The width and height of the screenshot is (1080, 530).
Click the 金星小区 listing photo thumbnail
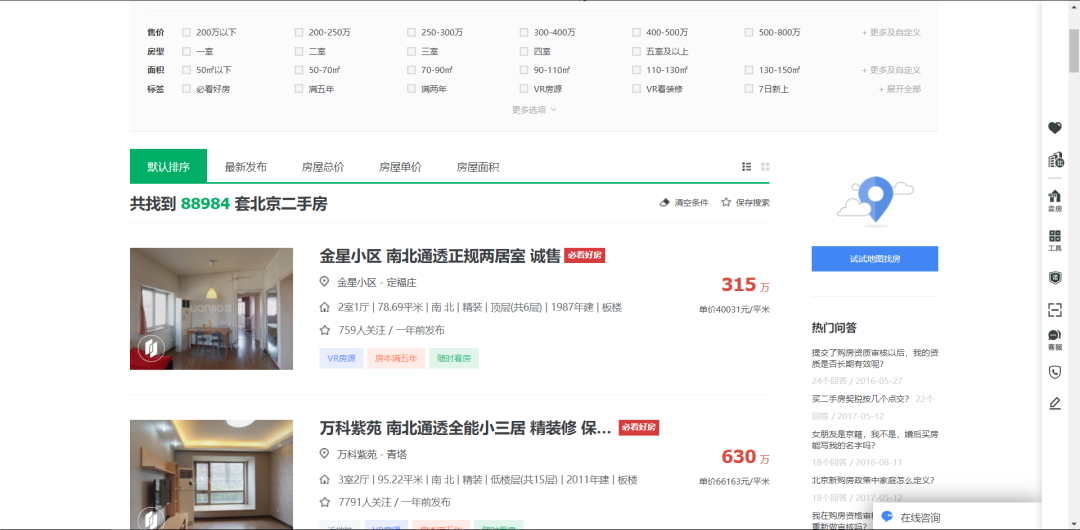click(211, 309)
